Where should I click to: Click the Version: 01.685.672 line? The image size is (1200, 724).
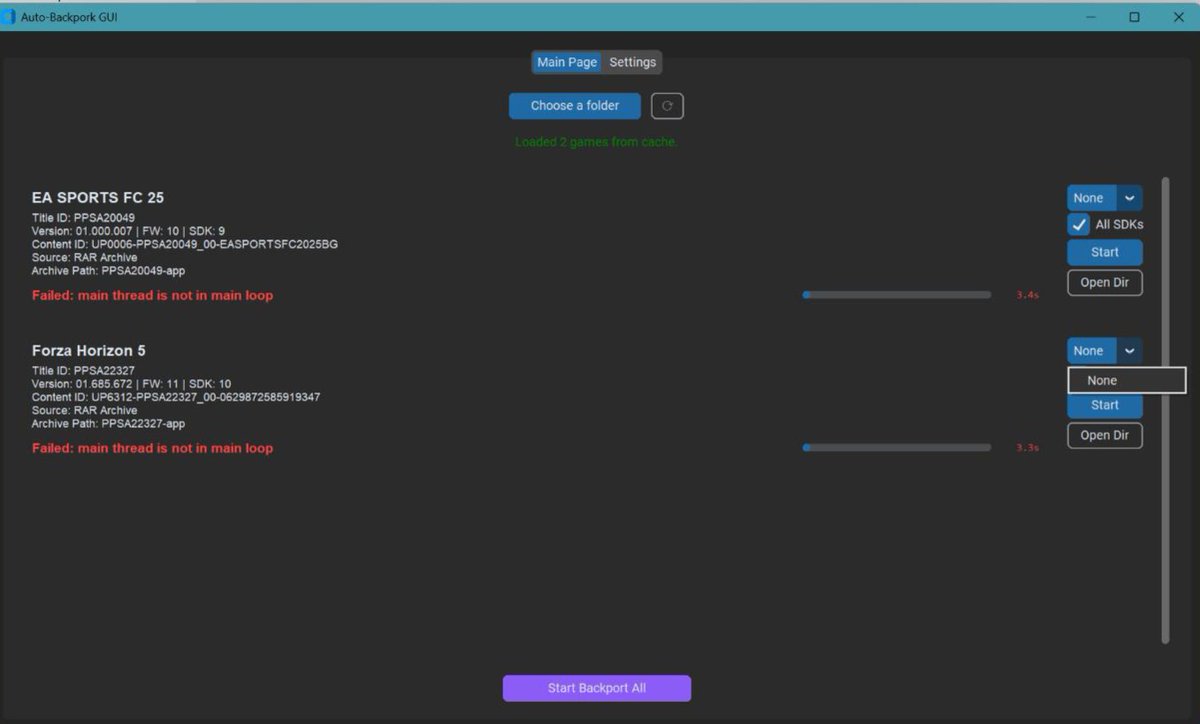point(131,384)
